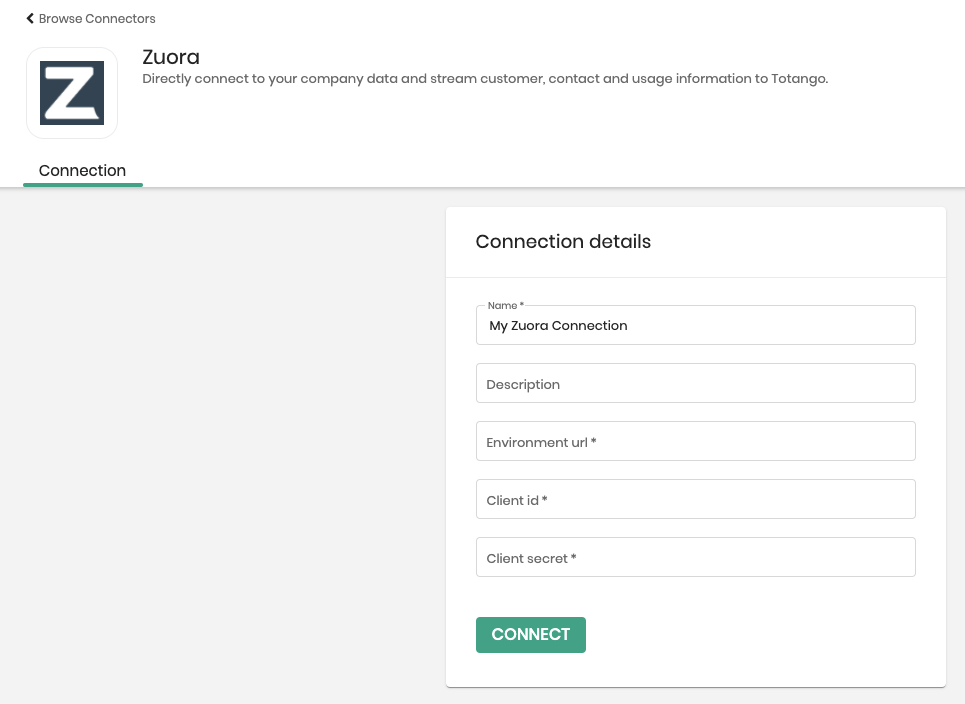The image size is (965, 704).
Task: Focus the Client secret field
Action: pyautogui.click(x=695, y=557)
